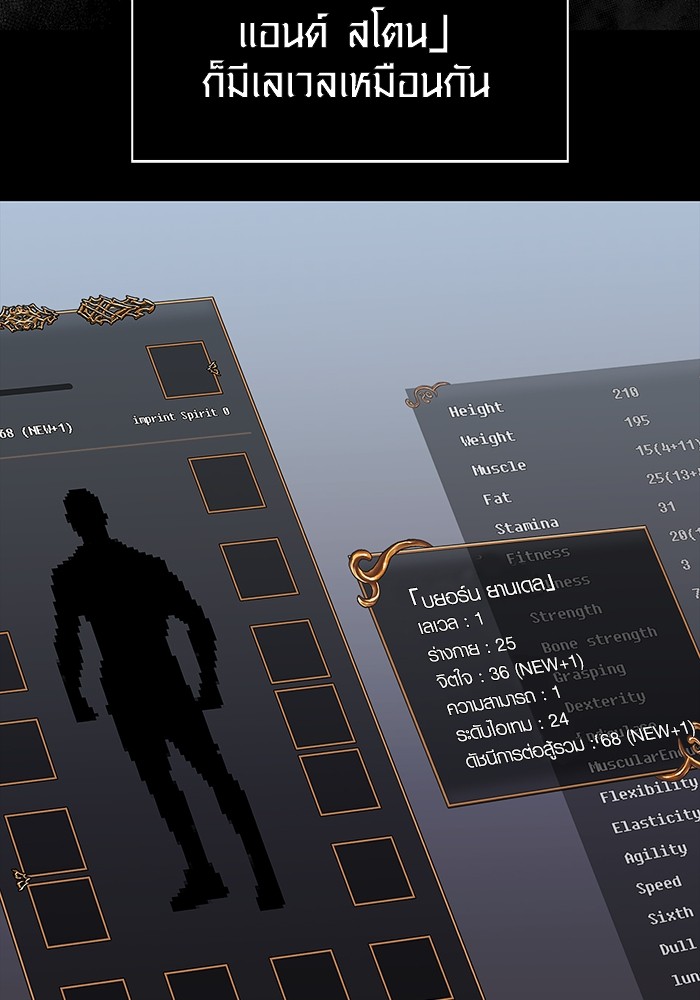The height and width of the screenshot is (1000, 700).
Task: Click the 'ดัชนีการต่อสู้รวม : 68 (NEW+1)' line
Action: click(580, 746)
